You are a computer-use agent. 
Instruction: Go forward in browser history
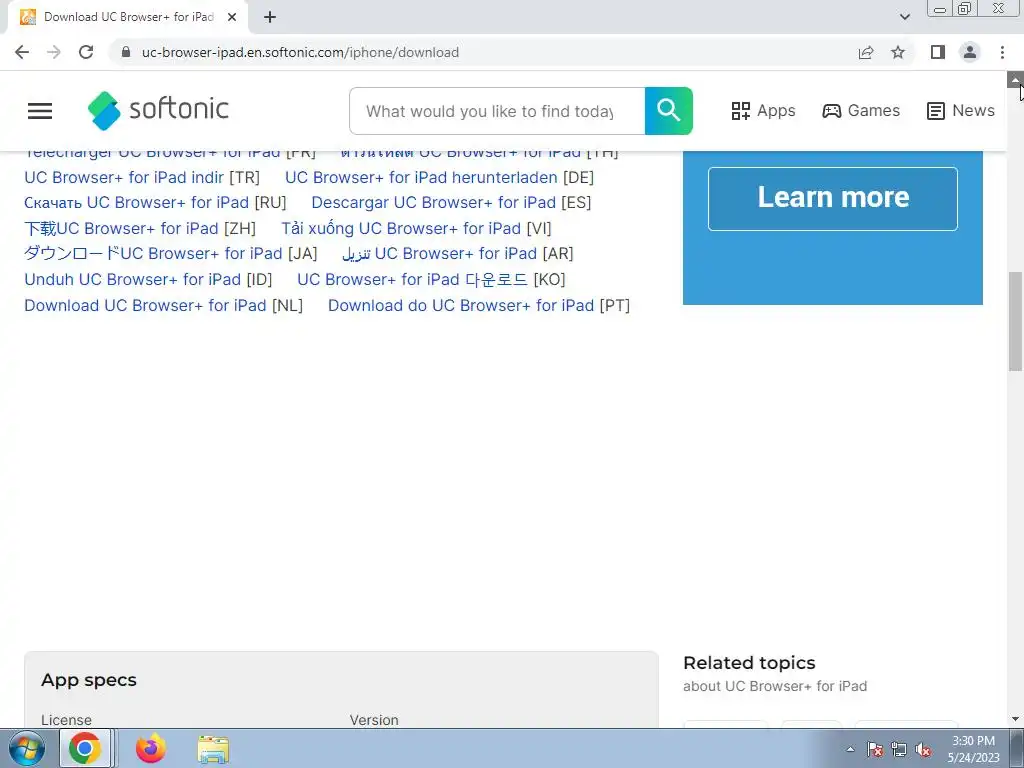[x=54, y=52]
